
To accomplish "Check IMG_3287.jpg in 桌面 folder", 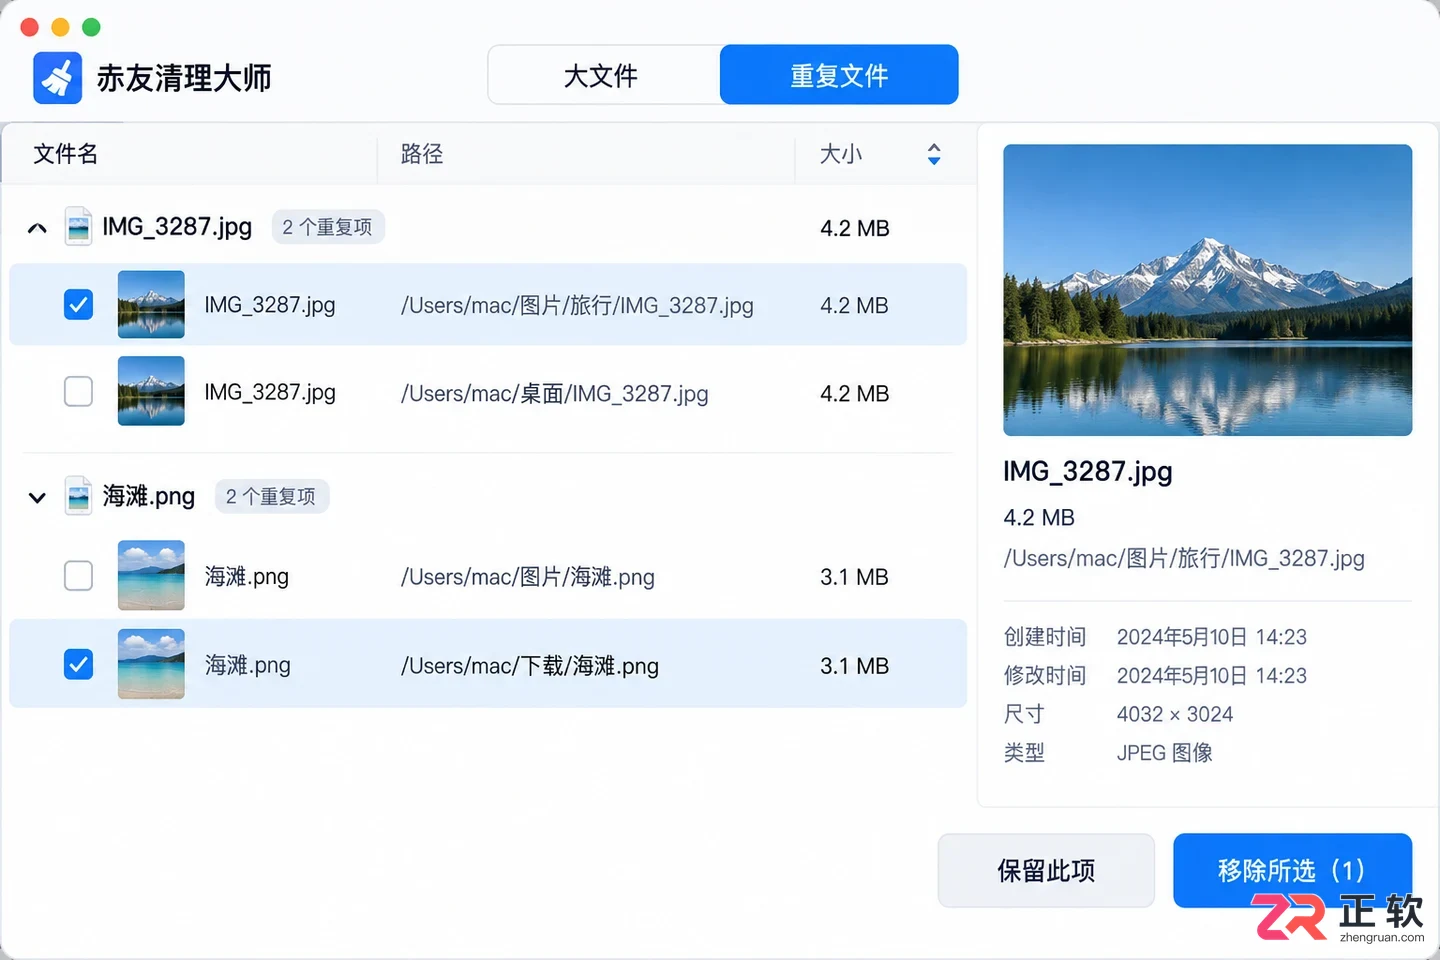I will (x=78, y=391).
